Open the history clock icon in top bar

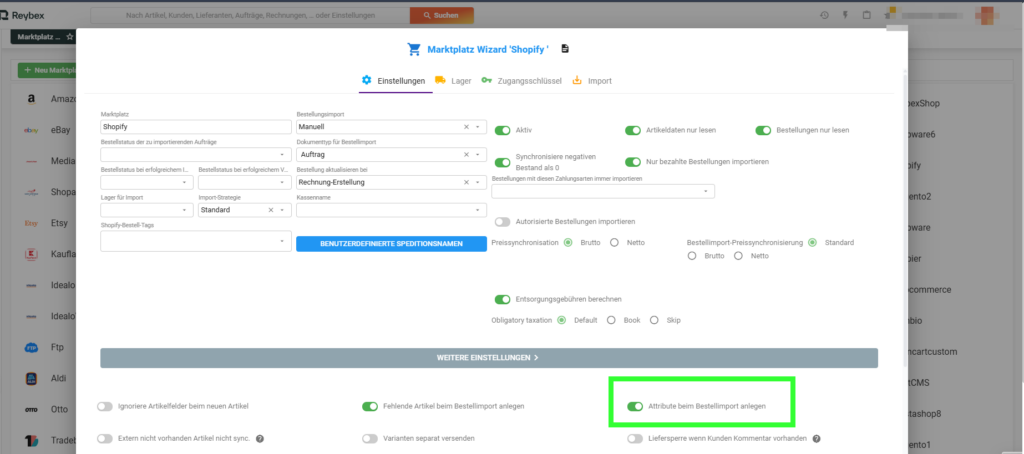(824, 14)
